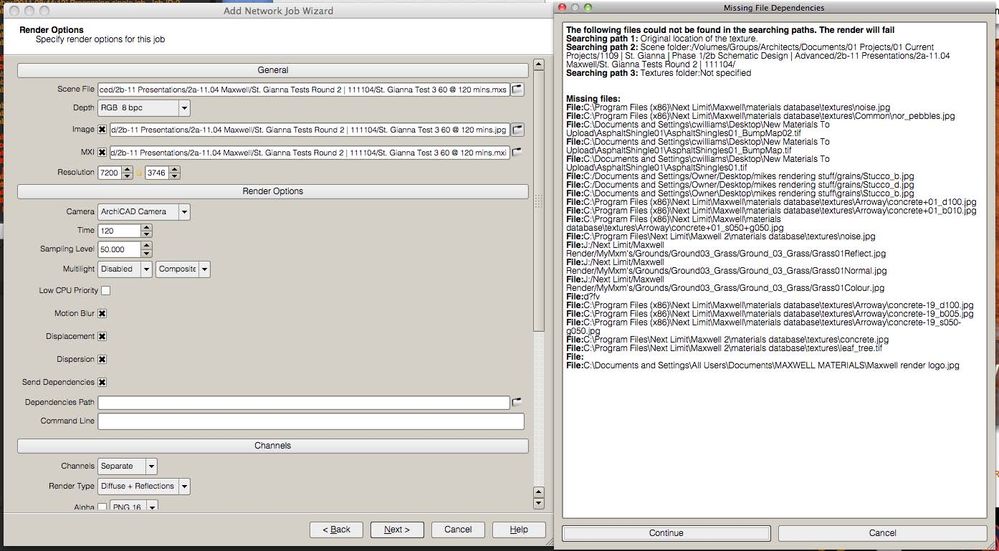Click the Back button in wizard
Viewport: 999px width, 551px height.
pos(336,529)
